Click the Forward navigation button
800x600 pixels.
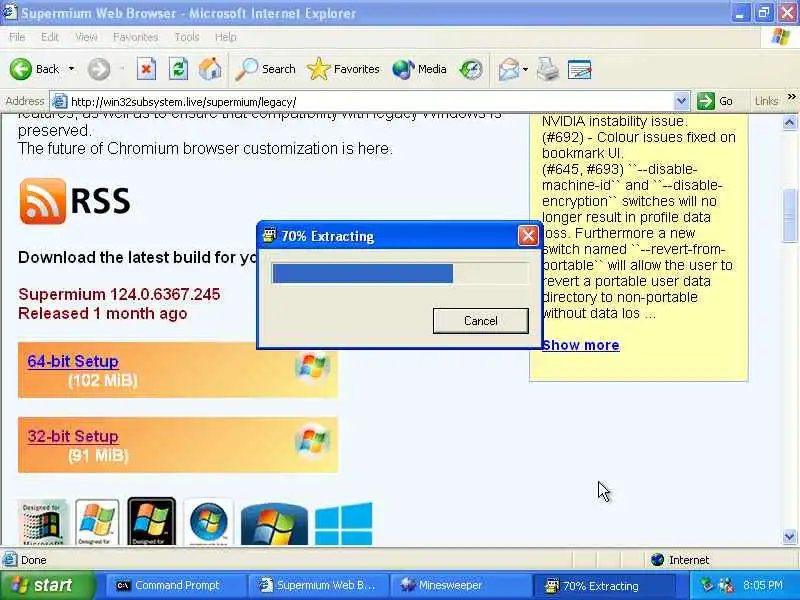pos(98,69)
